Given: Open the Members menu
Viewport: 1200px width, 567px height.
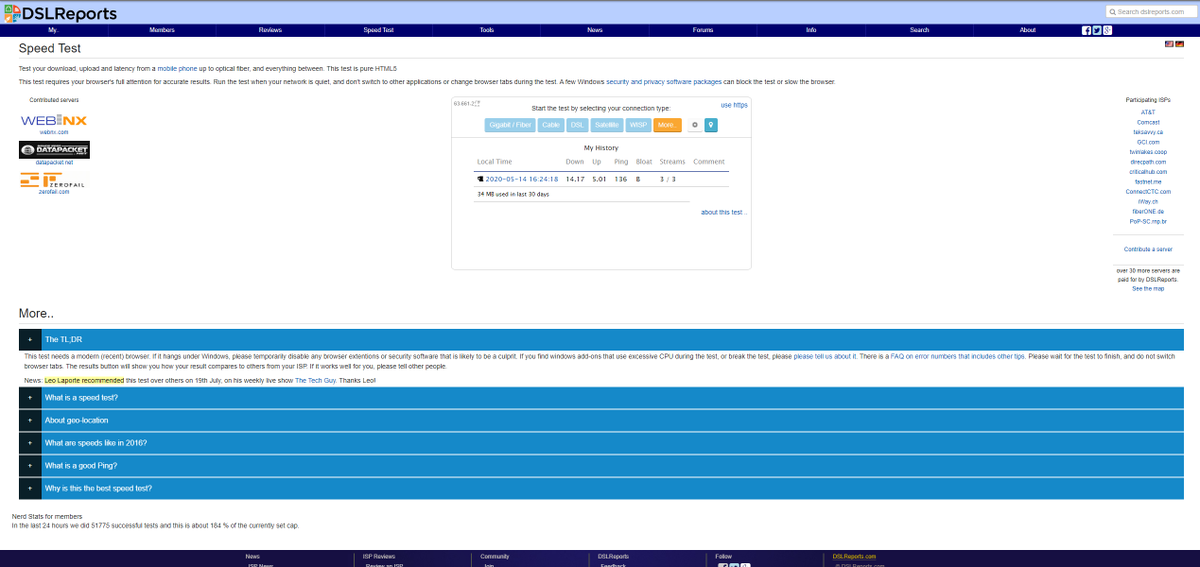Looking at the screenshot, I should tap(162, 30).
